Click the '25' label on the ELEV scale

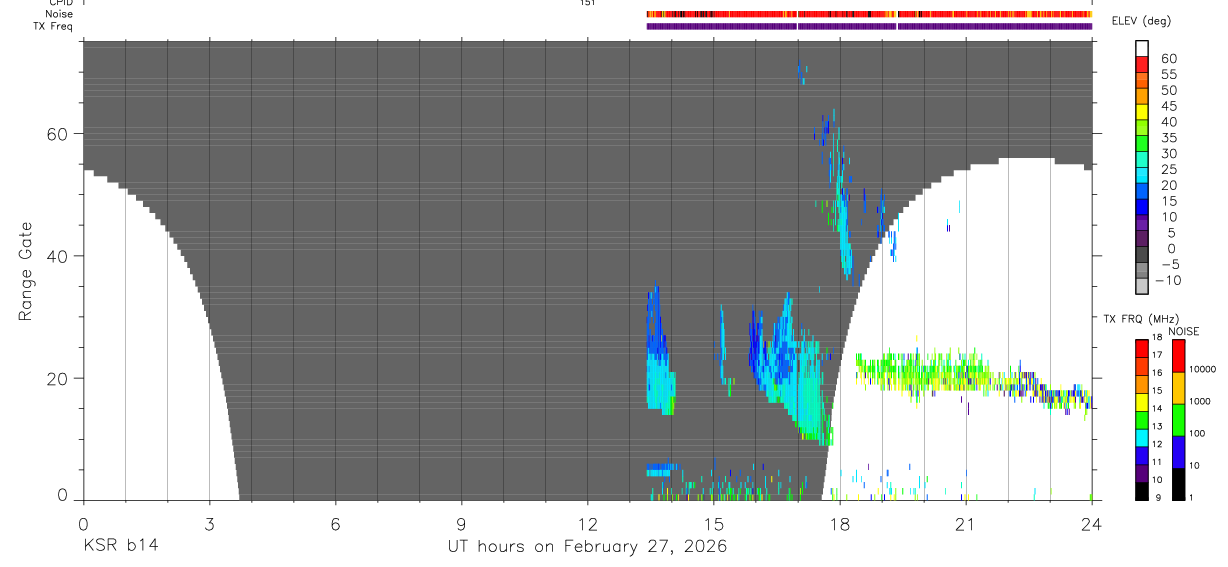(x=1168, y=169)
